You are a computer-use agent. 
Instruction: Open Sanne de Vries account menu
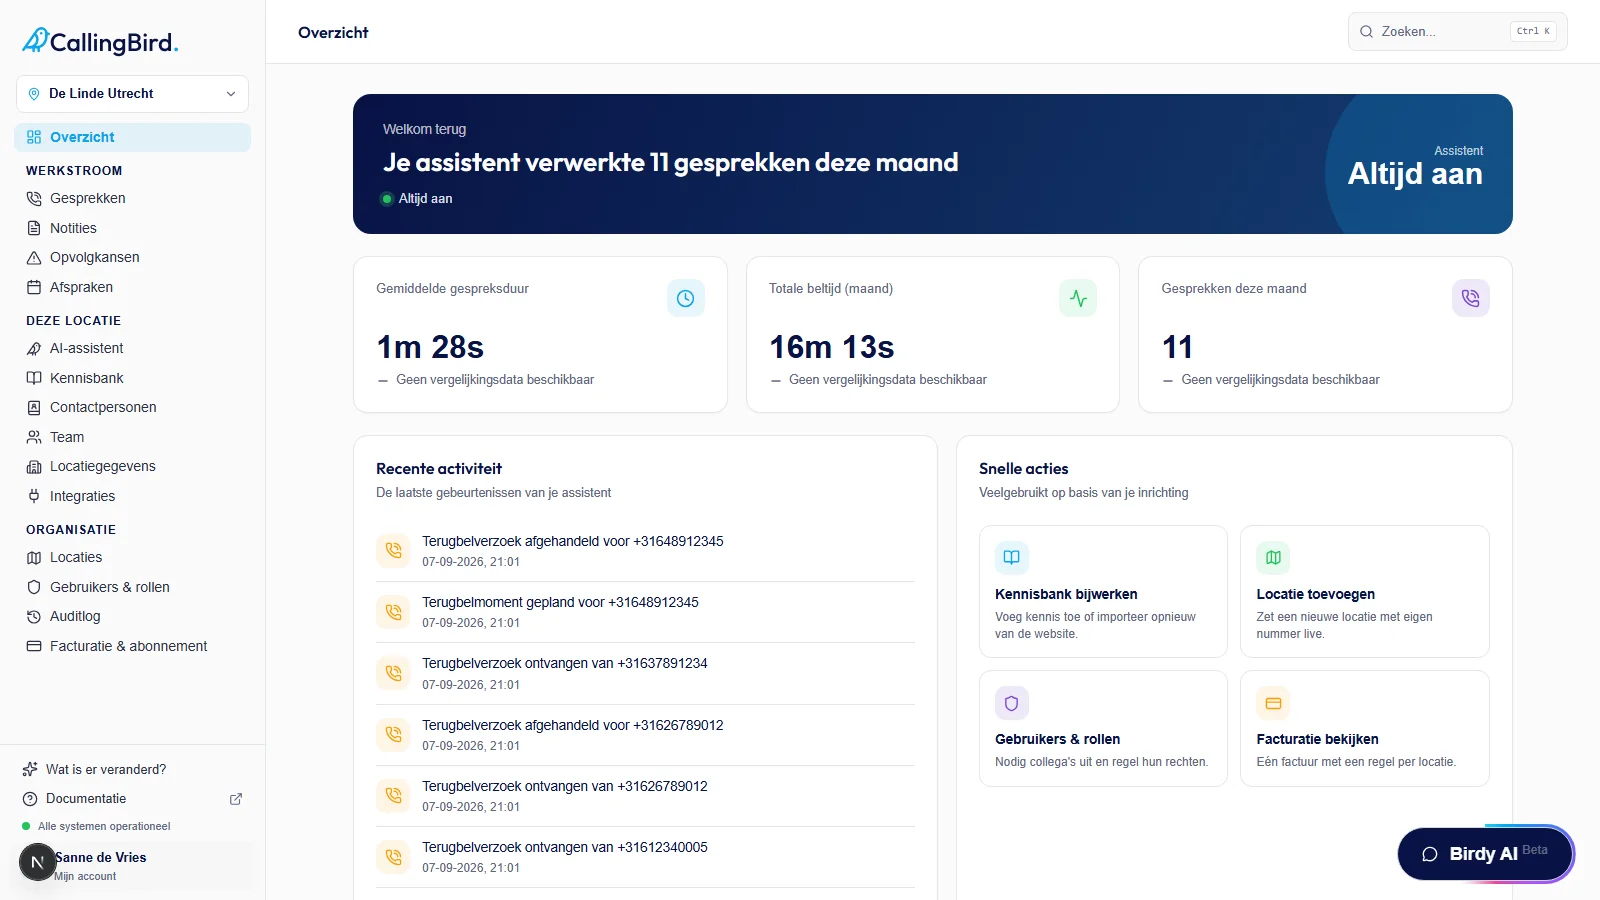(x=134, y=866)
